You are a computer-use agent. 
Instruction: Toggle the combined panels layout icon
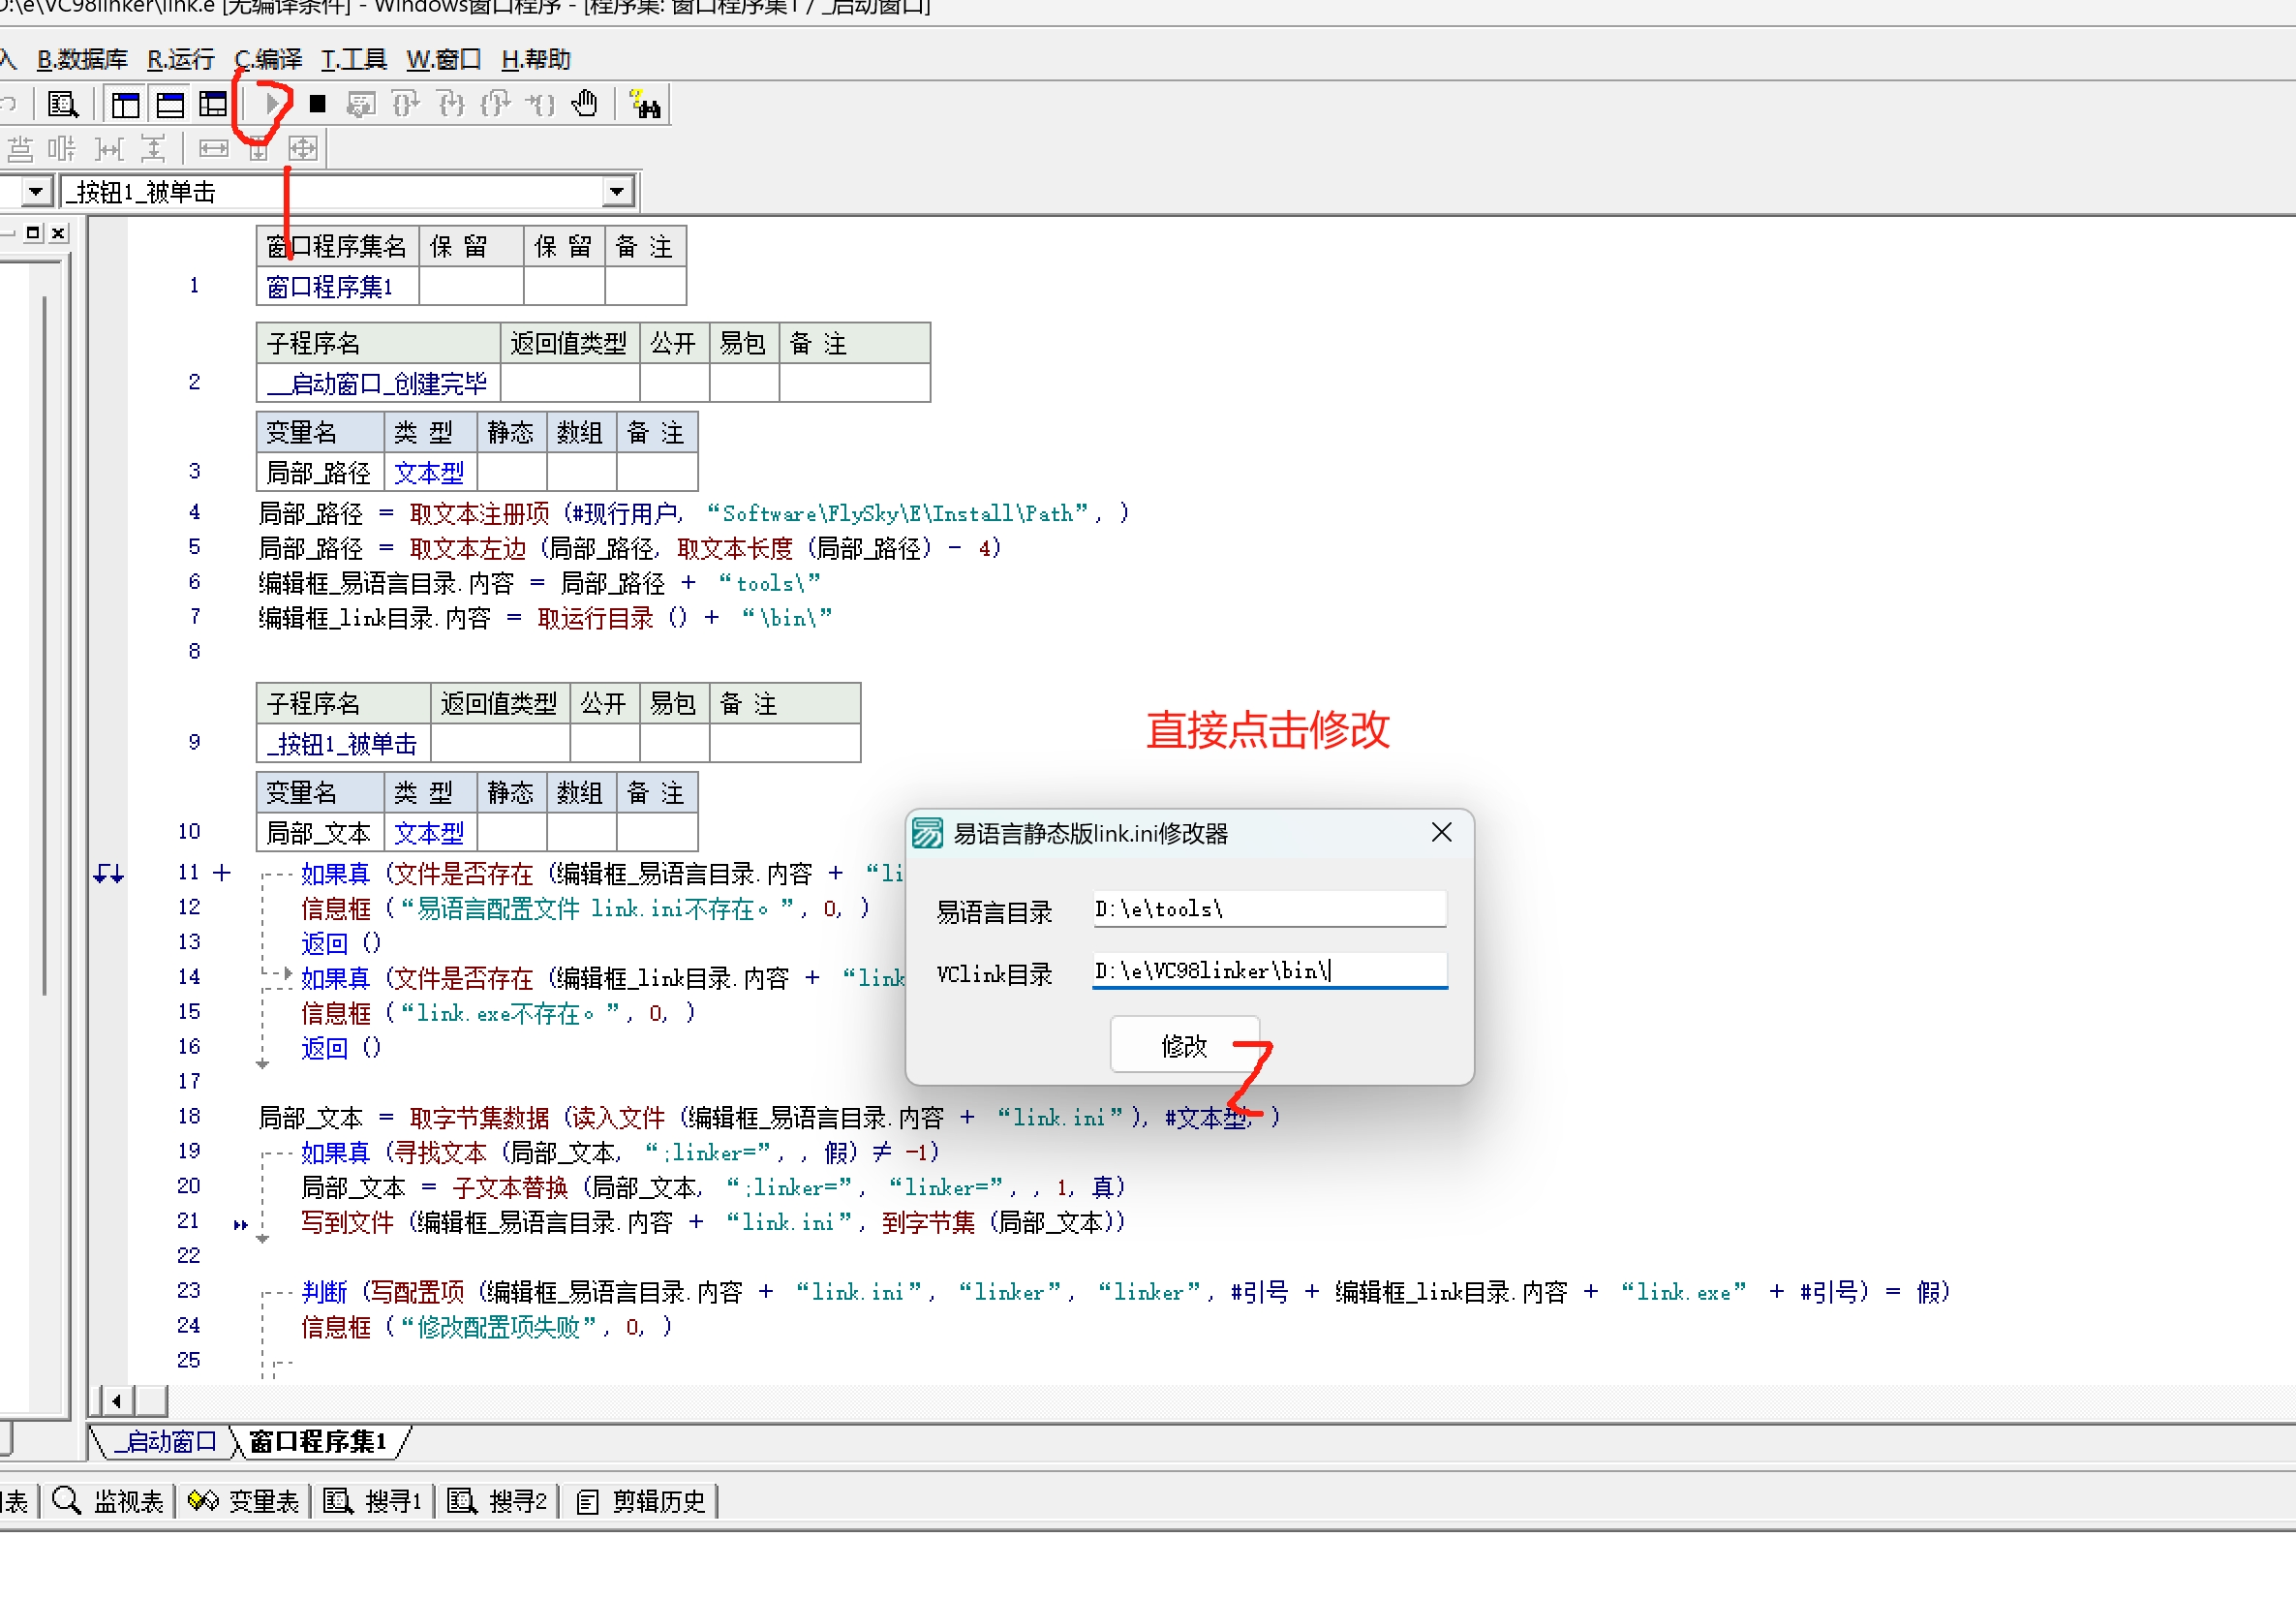point(213,104)
